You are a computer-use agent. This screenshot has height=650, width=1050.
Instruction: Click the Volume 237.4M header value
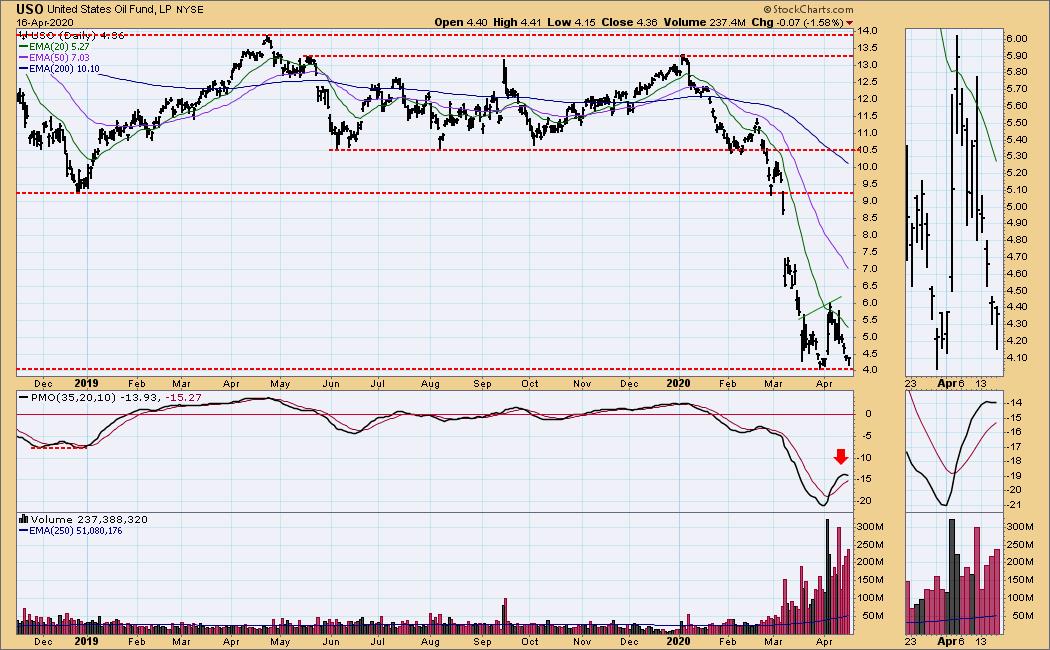coord(704,22)
